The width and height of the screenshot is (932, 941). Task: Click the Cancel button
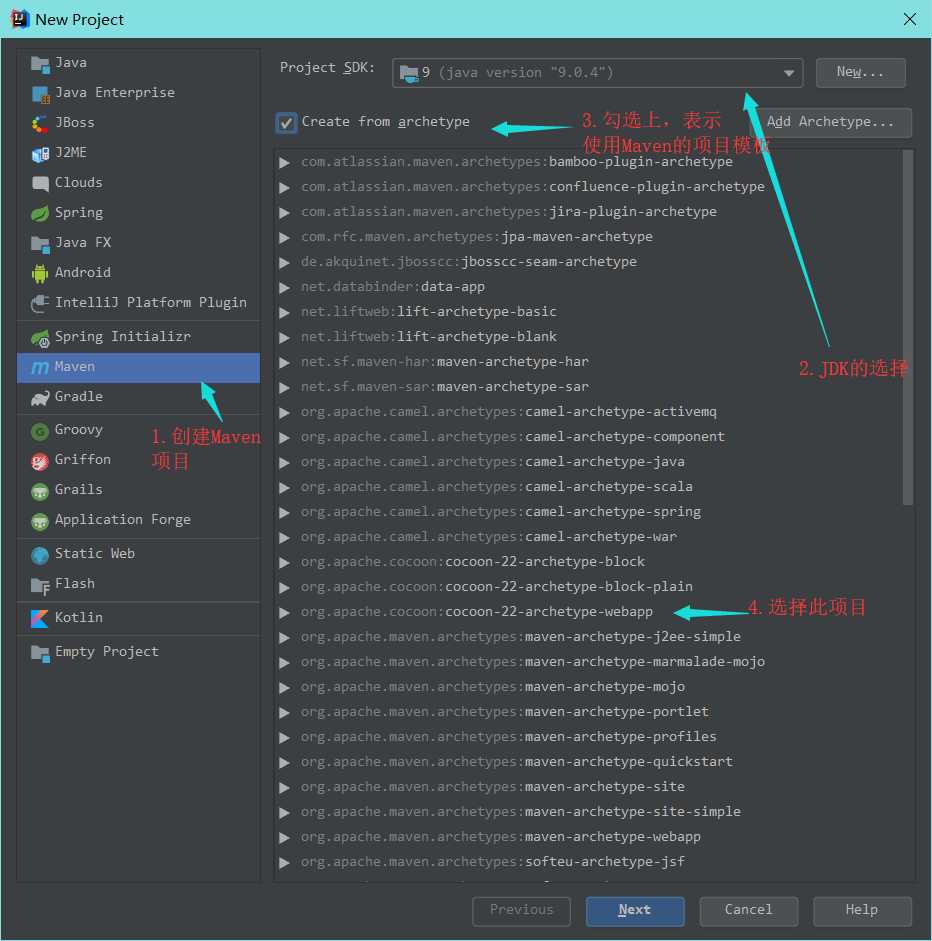748,910
